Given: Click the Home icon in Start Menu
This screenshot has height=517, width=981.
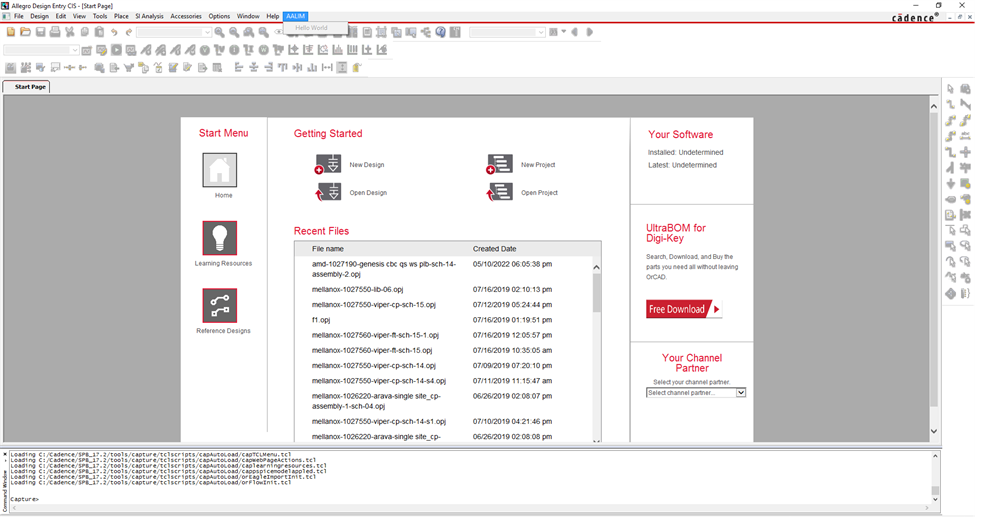Looking at the screenshot, I should pos(219,170).
